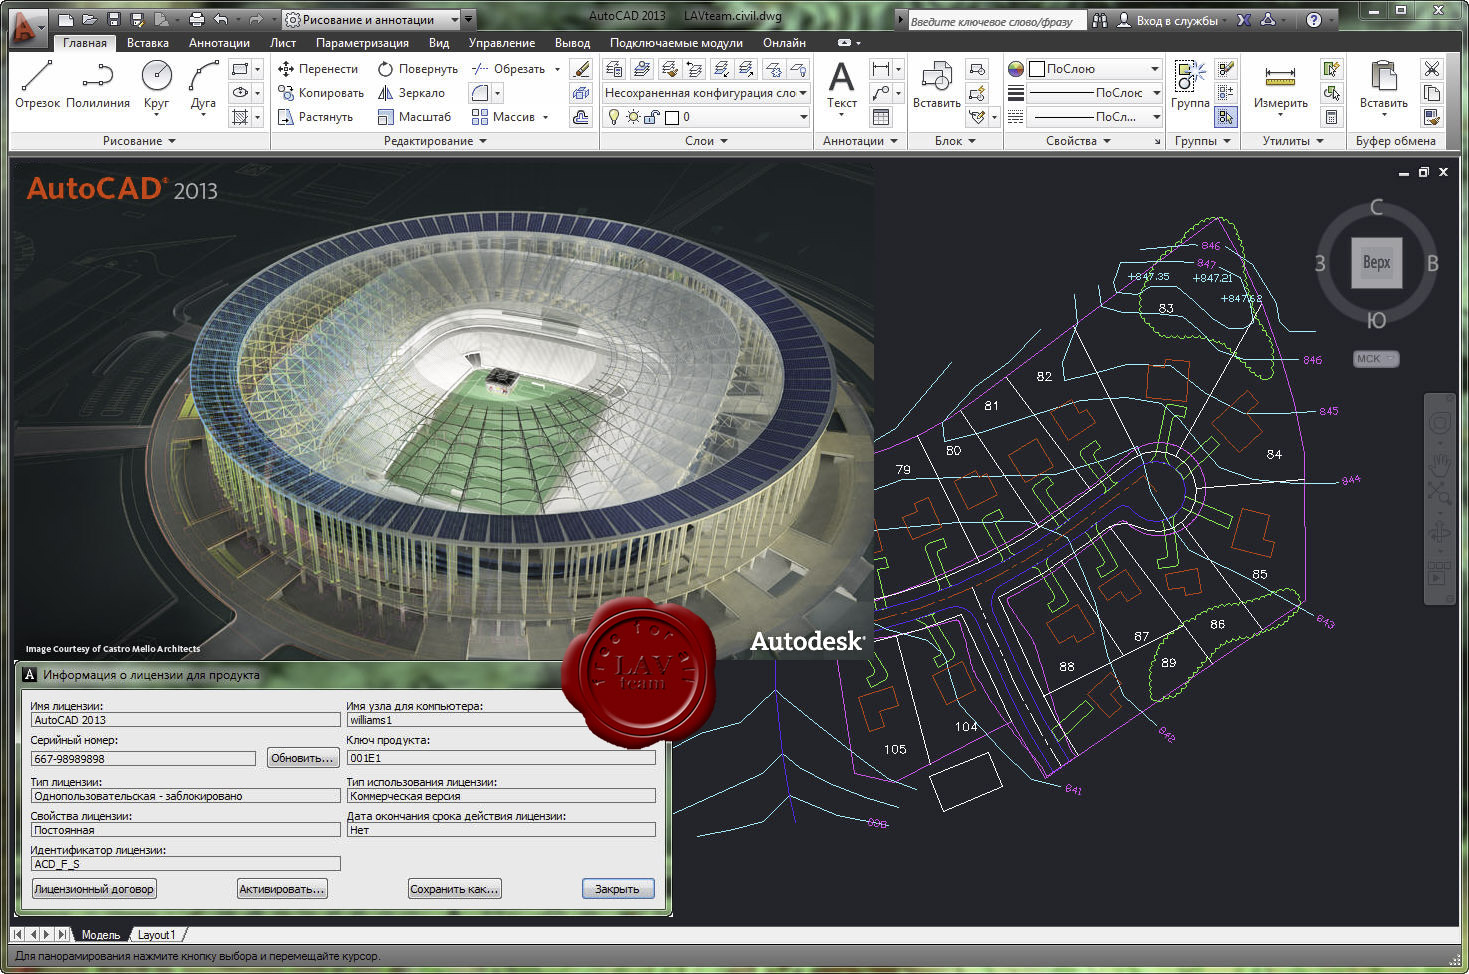Open the ПоСлою color dropdown
Viewport: 1469px width, 974px height.
[1095, 69]
